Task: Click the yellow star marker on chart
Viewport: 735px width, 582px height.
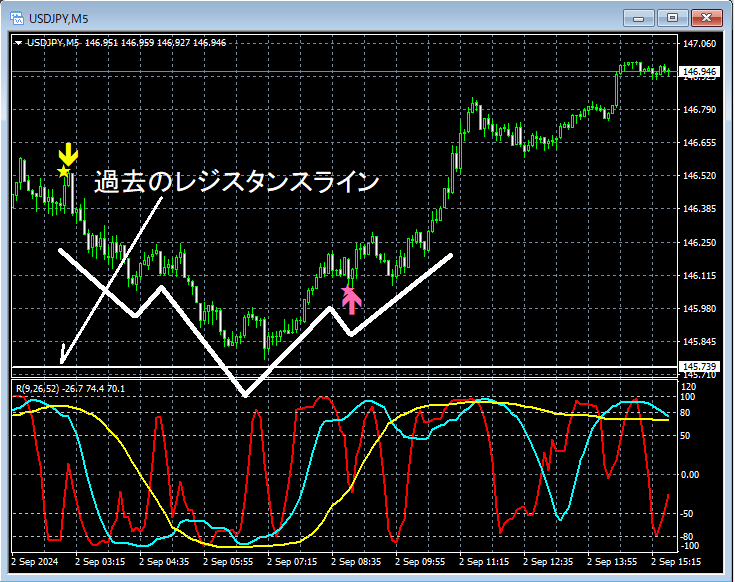Action: 64,171
